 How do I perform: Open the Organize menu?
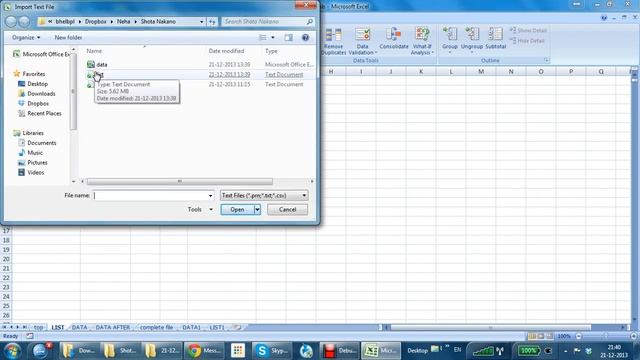(x=26, y=38)
